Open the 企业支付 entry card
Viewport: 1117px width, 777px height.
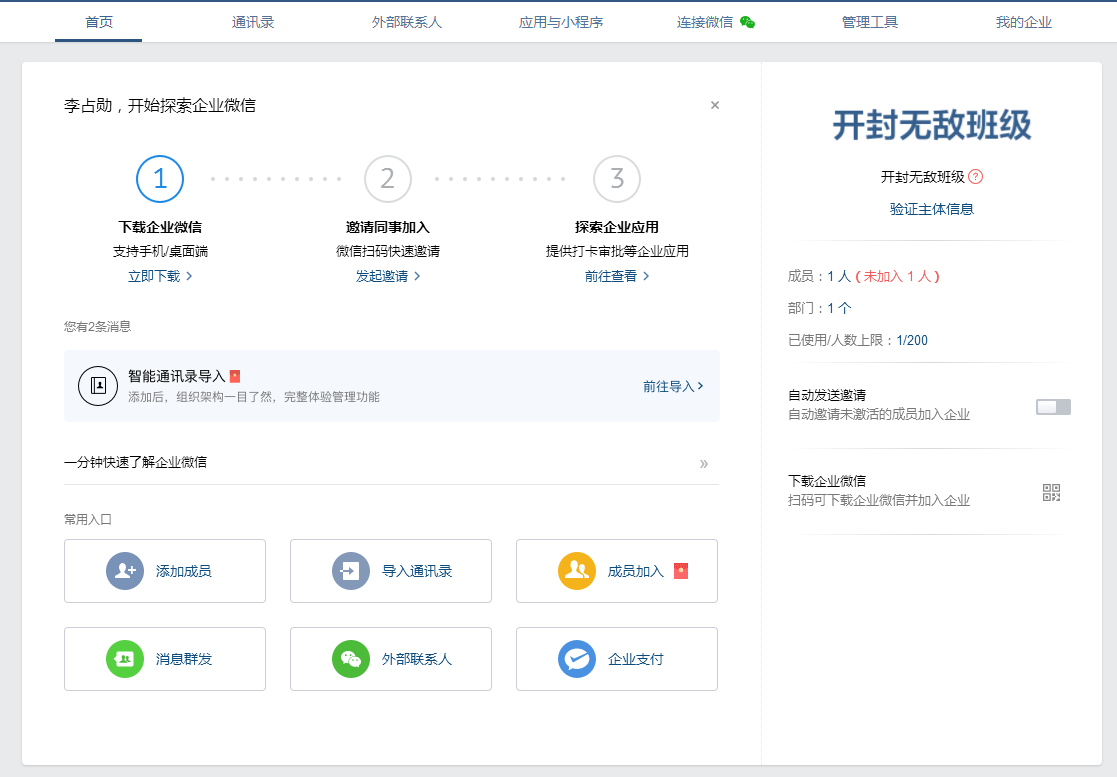(616, 659)
